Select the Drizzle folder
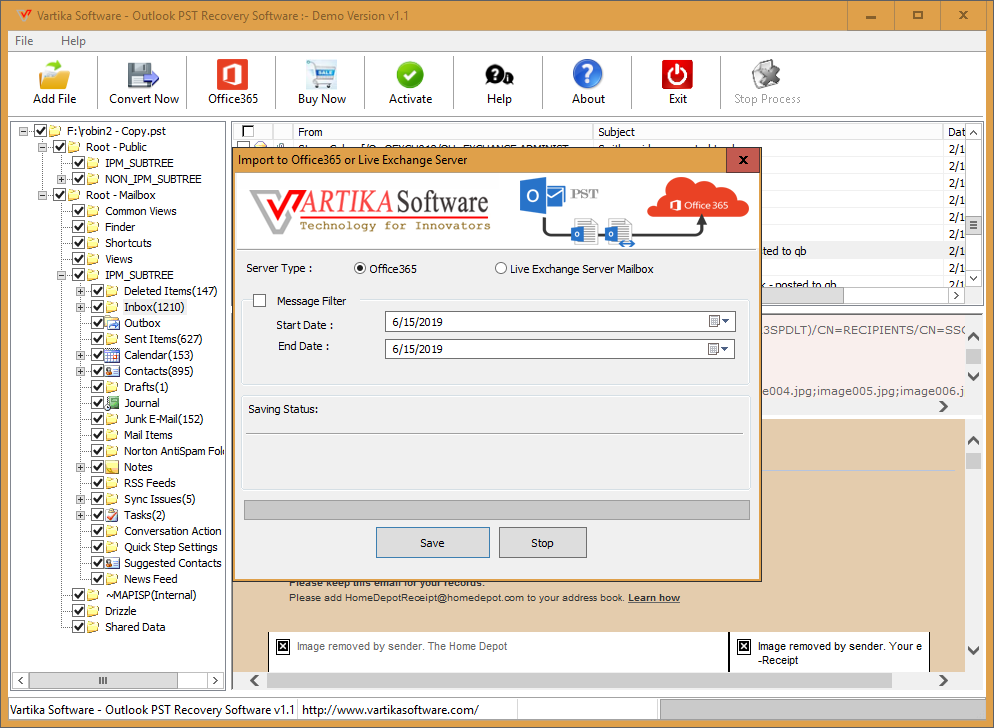The image size is (994, 728). 120,611
